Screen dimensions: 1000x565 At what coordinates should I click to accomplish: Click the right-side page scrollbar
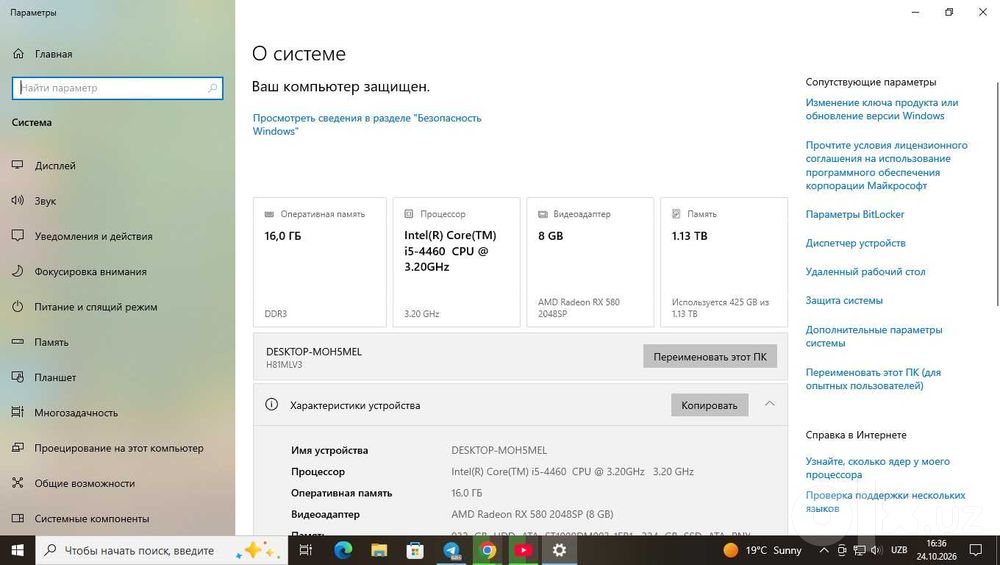pos(997,194)
